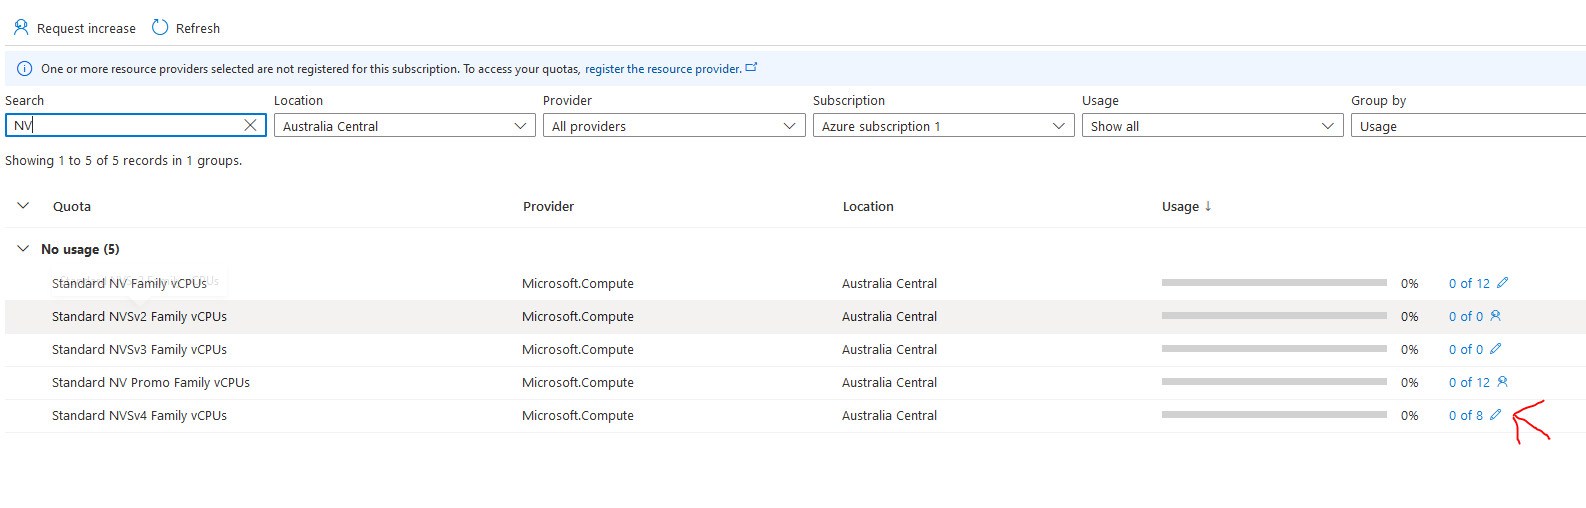Viewport: 1586px width, 508px height.
Task: Click the '0 of 0' link in the Standard NVSv3 Family row
Action: pyautogui.click(x=1466, y=350)
